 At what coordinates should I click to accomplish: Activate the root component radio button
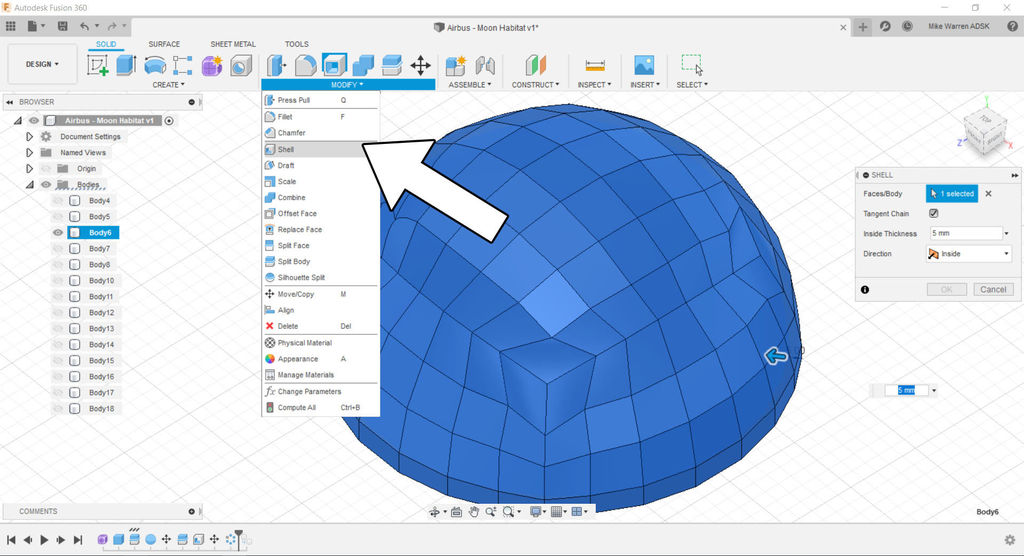pyautogui.click(x=169, y=121)
